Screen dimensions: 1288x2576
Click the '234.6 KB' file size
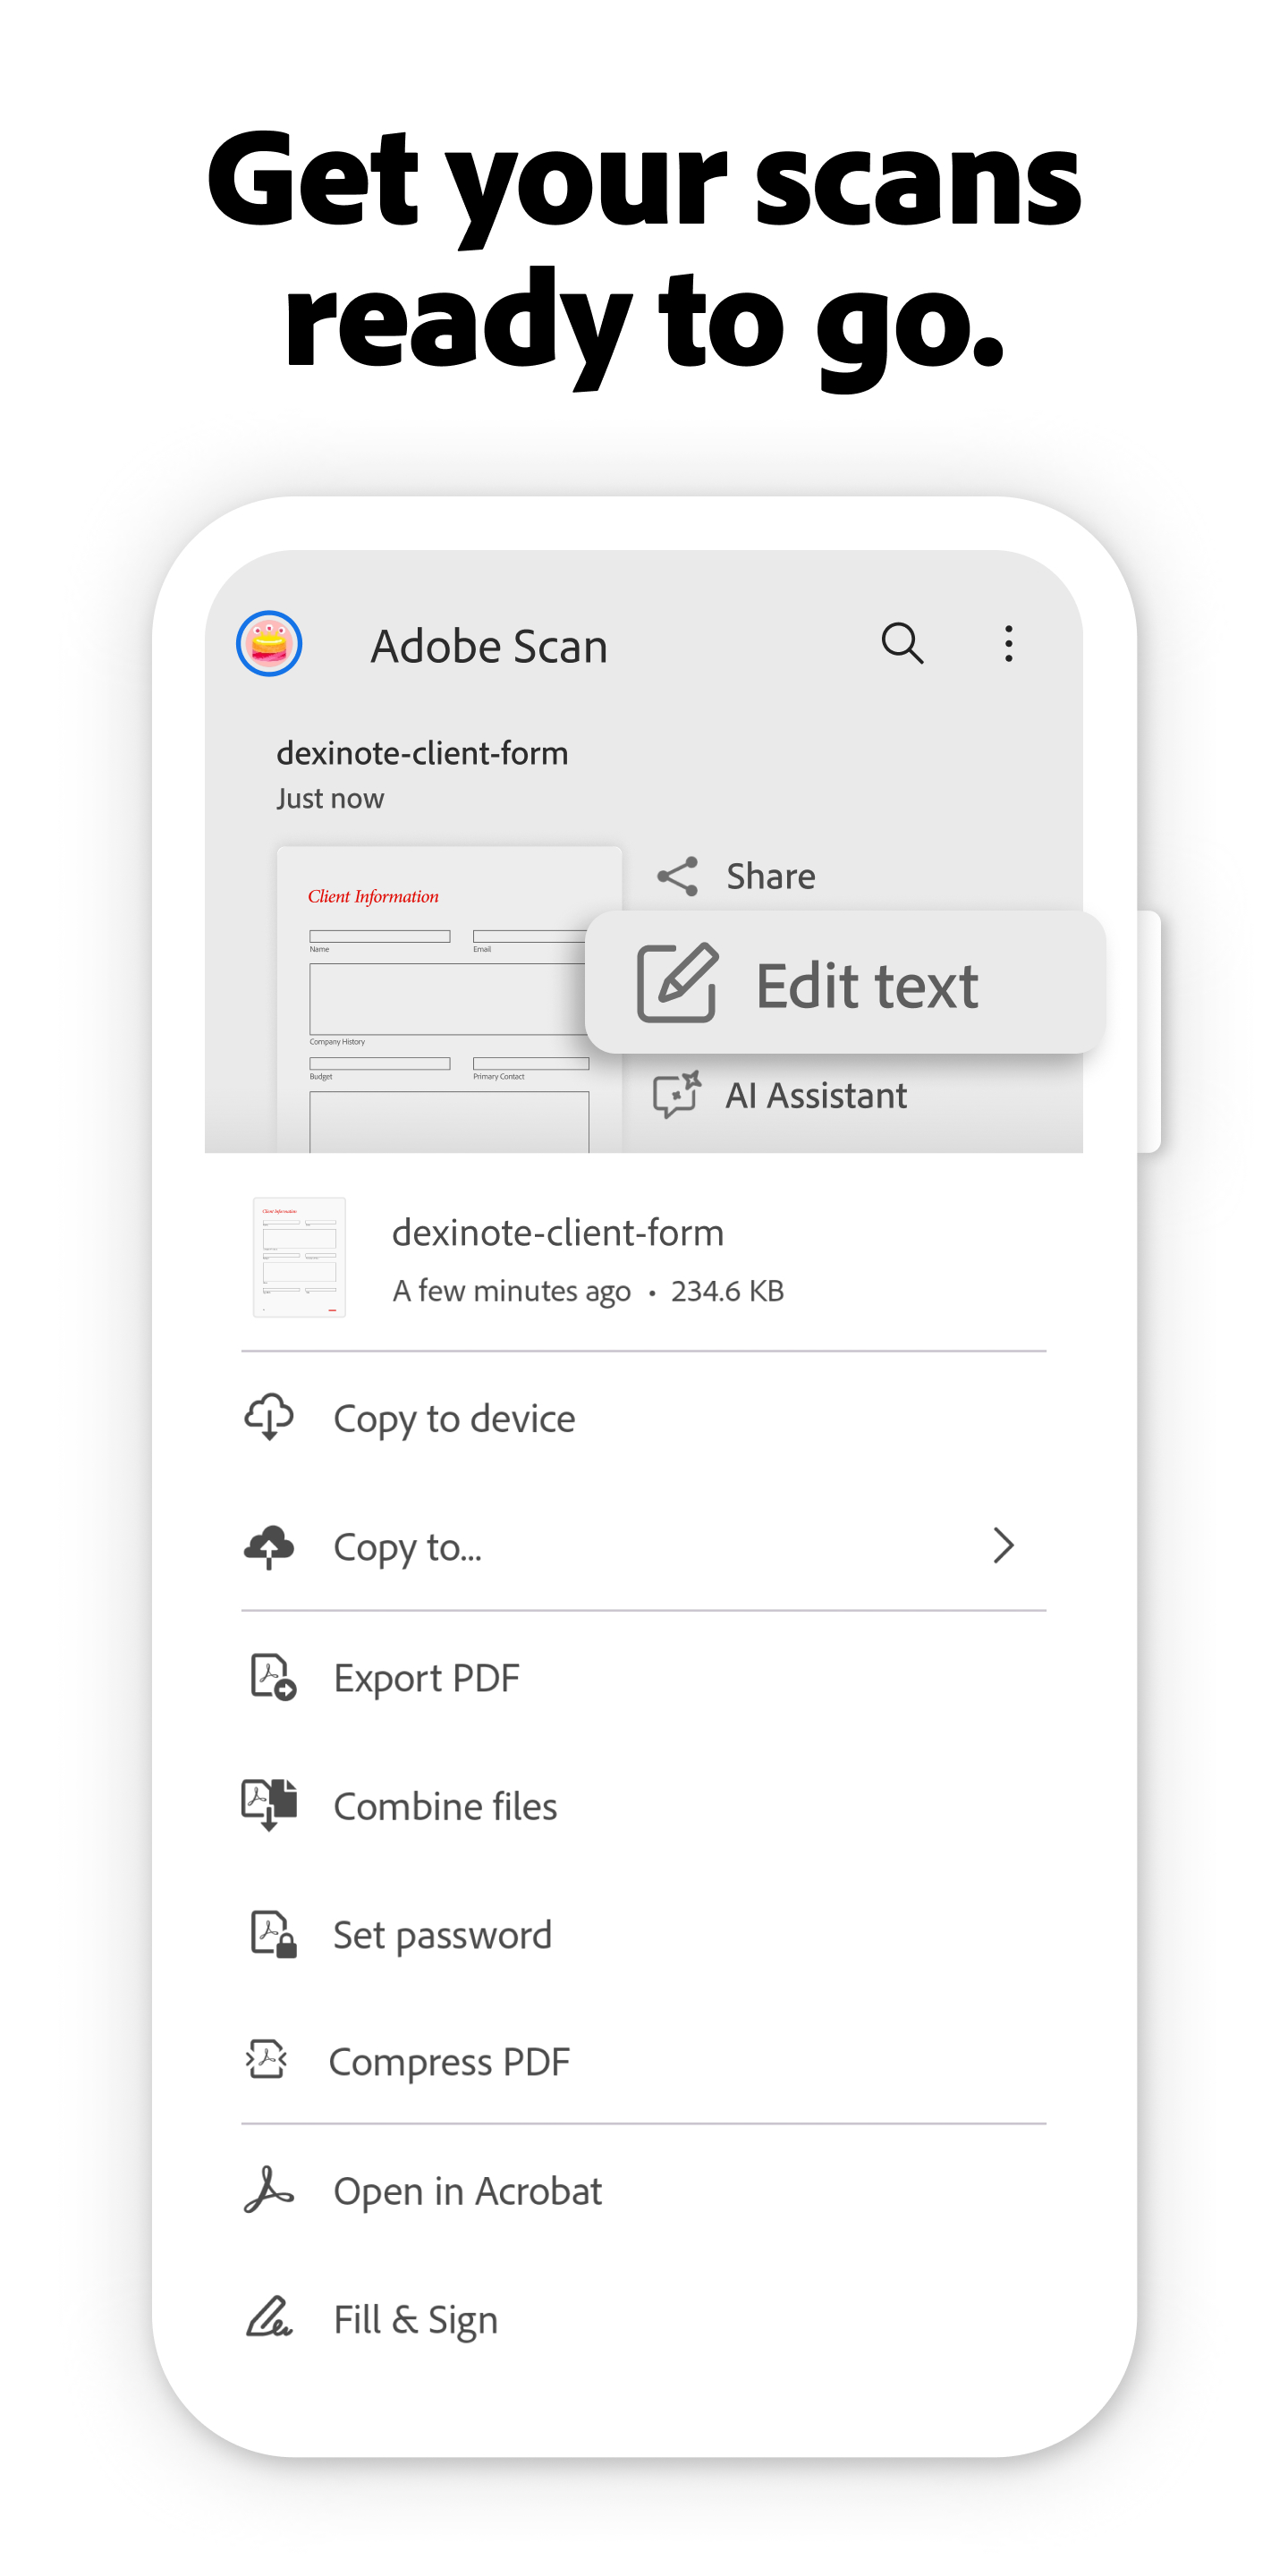(x=727, y=1290)
